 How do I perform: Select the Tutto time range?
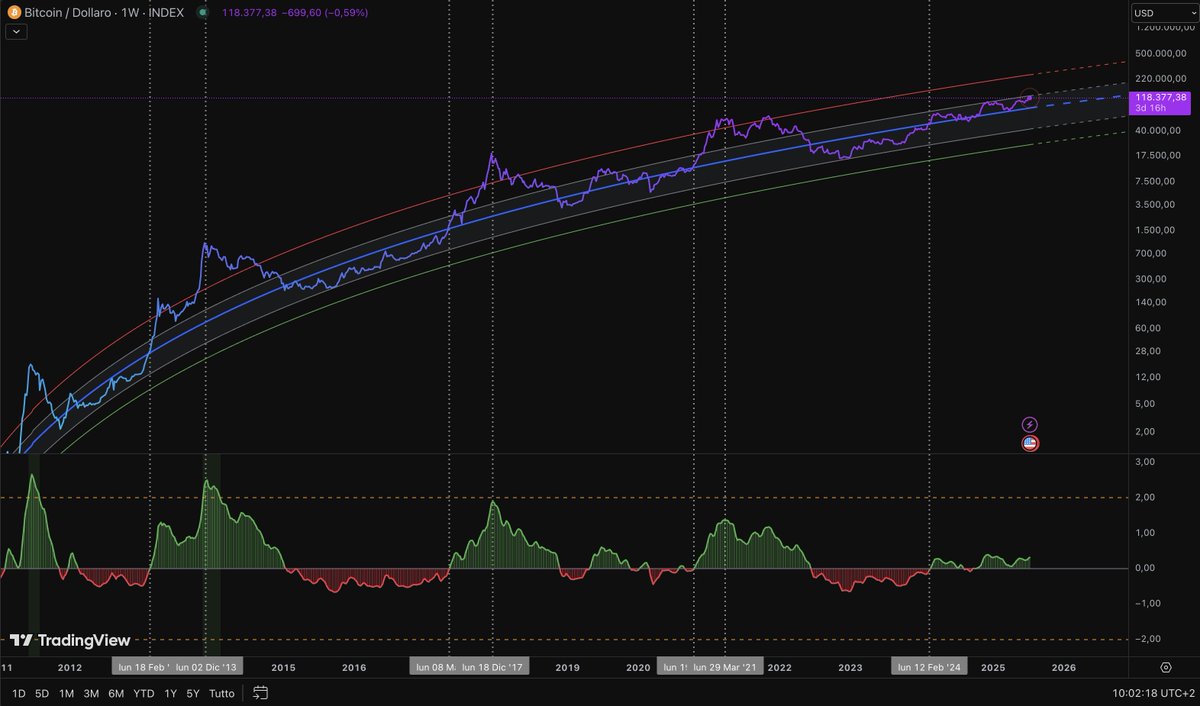tap(222, 693)
